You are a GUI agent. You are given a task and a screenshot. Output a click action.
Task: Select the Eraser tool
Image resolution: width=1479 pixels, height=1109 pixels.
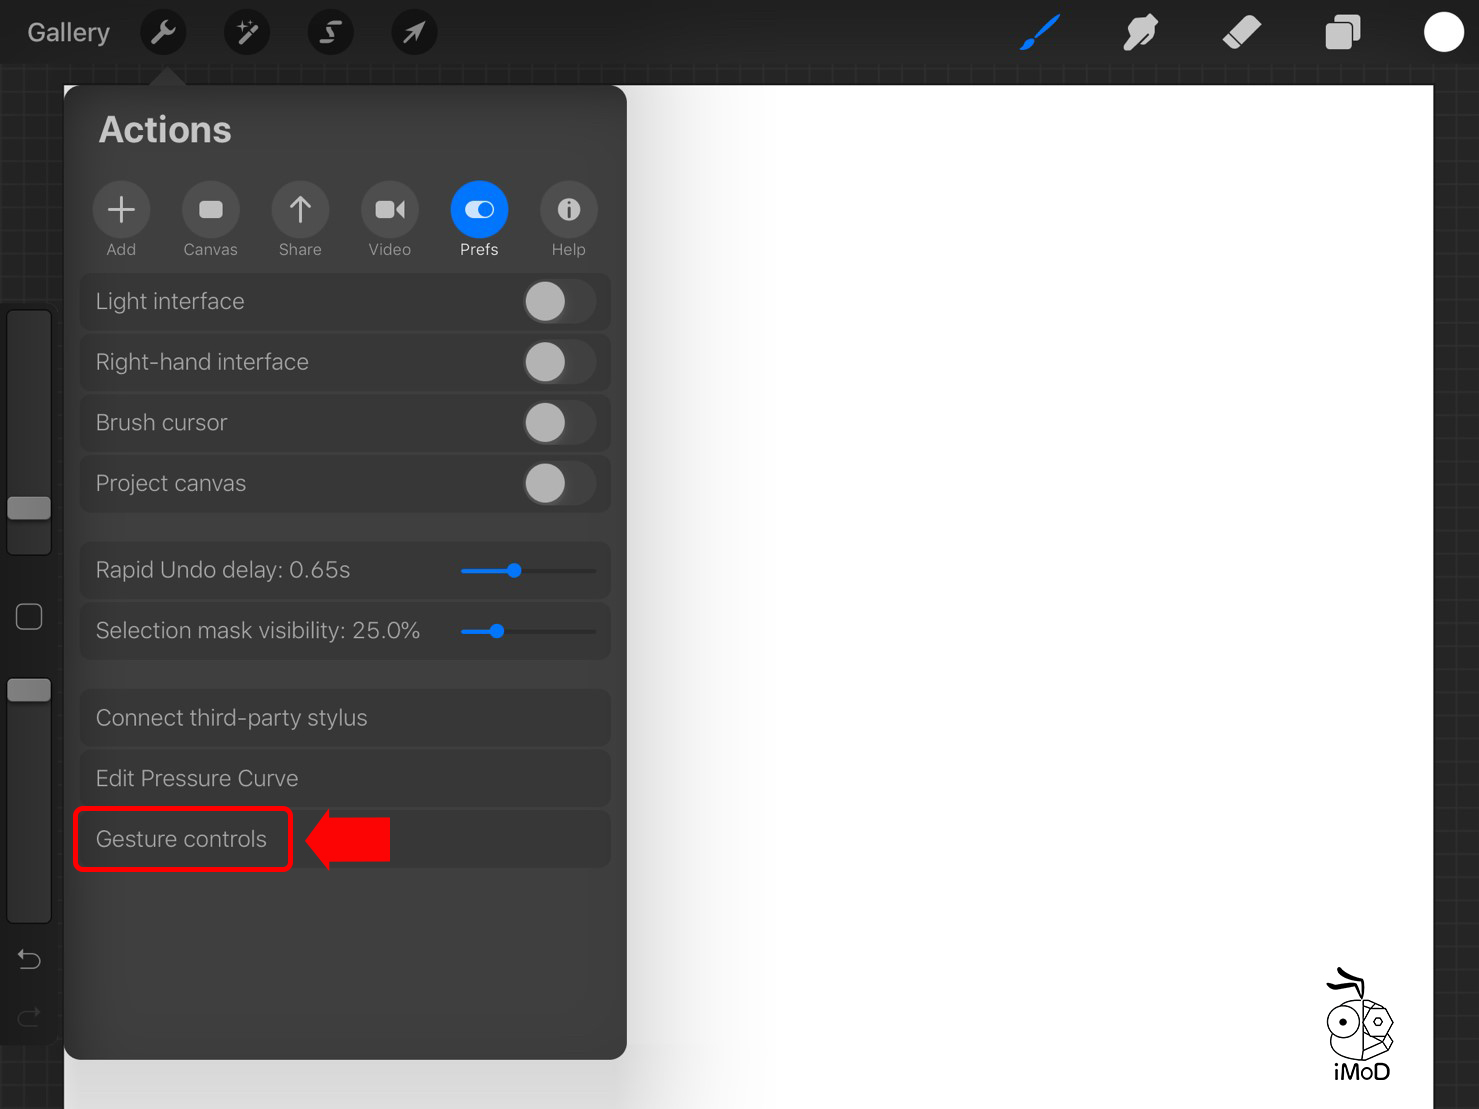click(x=1241, y=33)
